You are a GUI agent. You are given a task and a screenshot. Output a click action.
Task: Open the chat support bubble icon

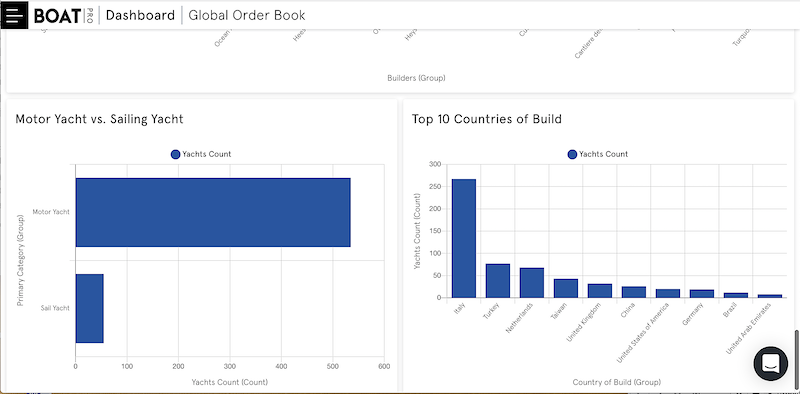[770, 363]
